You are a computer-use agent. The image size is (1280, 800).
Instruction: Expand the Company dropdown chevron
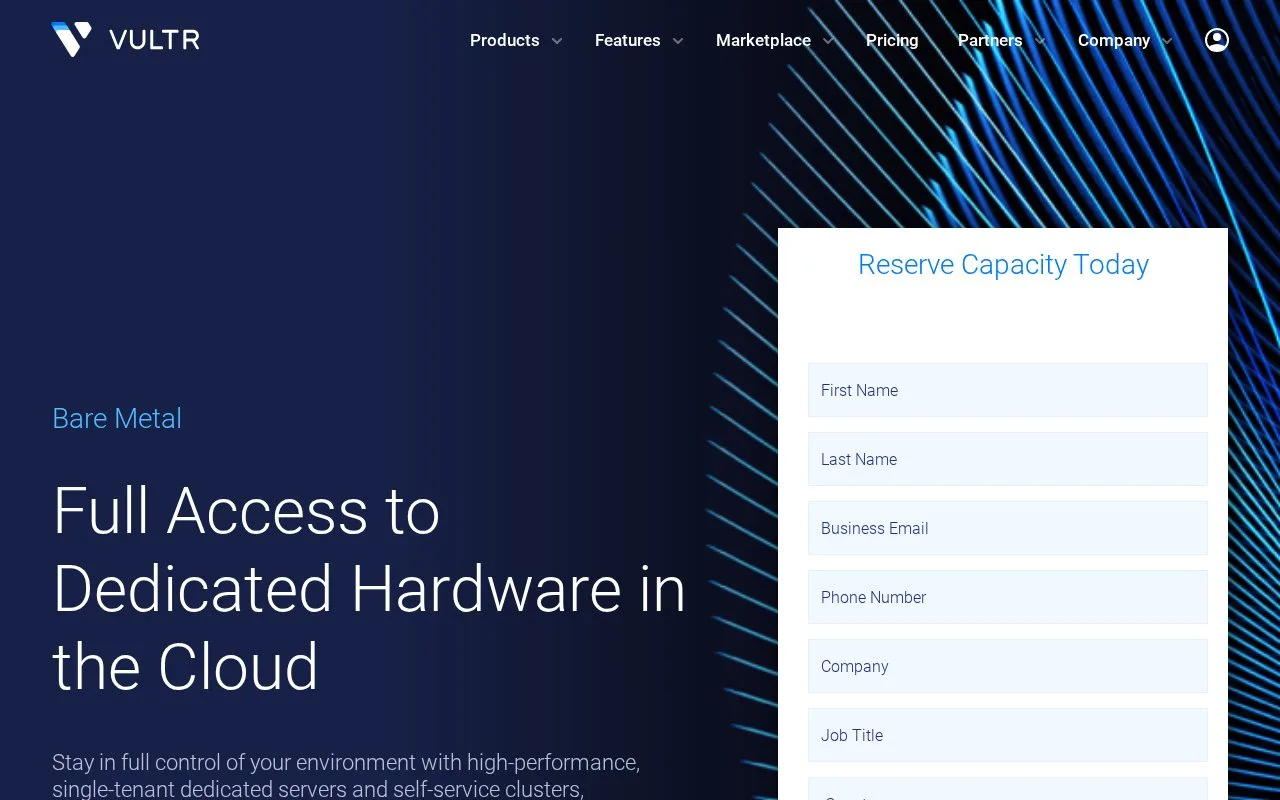coord(1166,41)
